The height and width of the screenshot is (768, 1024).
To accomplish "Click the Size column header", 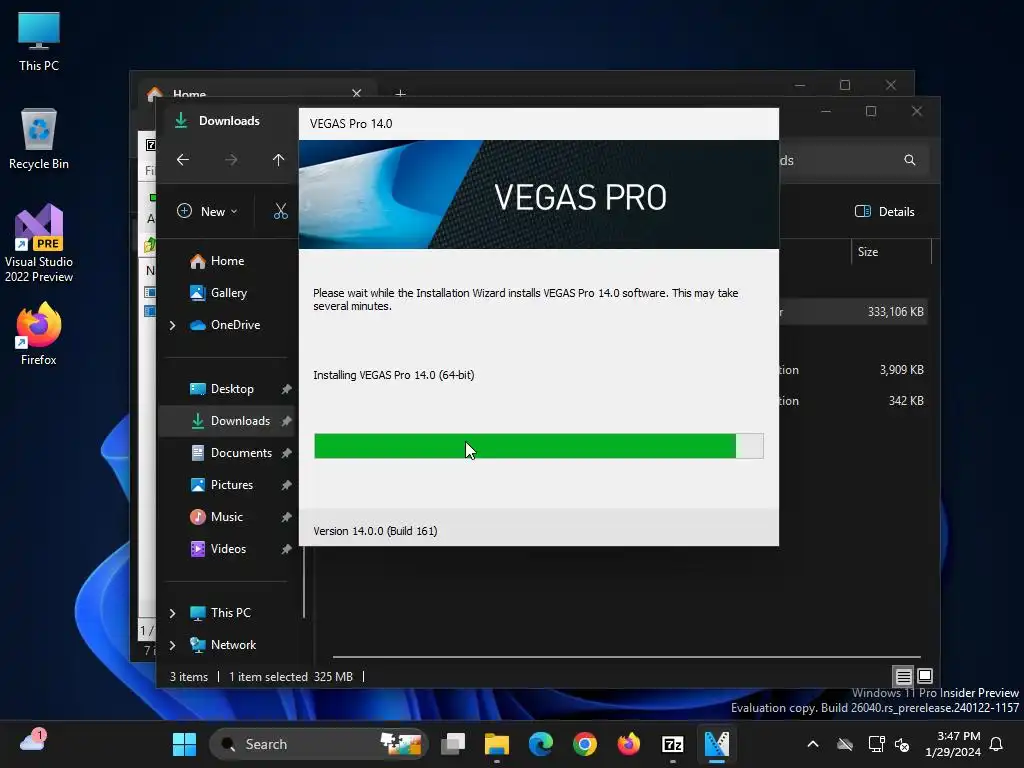I will (x=891, y=251).
